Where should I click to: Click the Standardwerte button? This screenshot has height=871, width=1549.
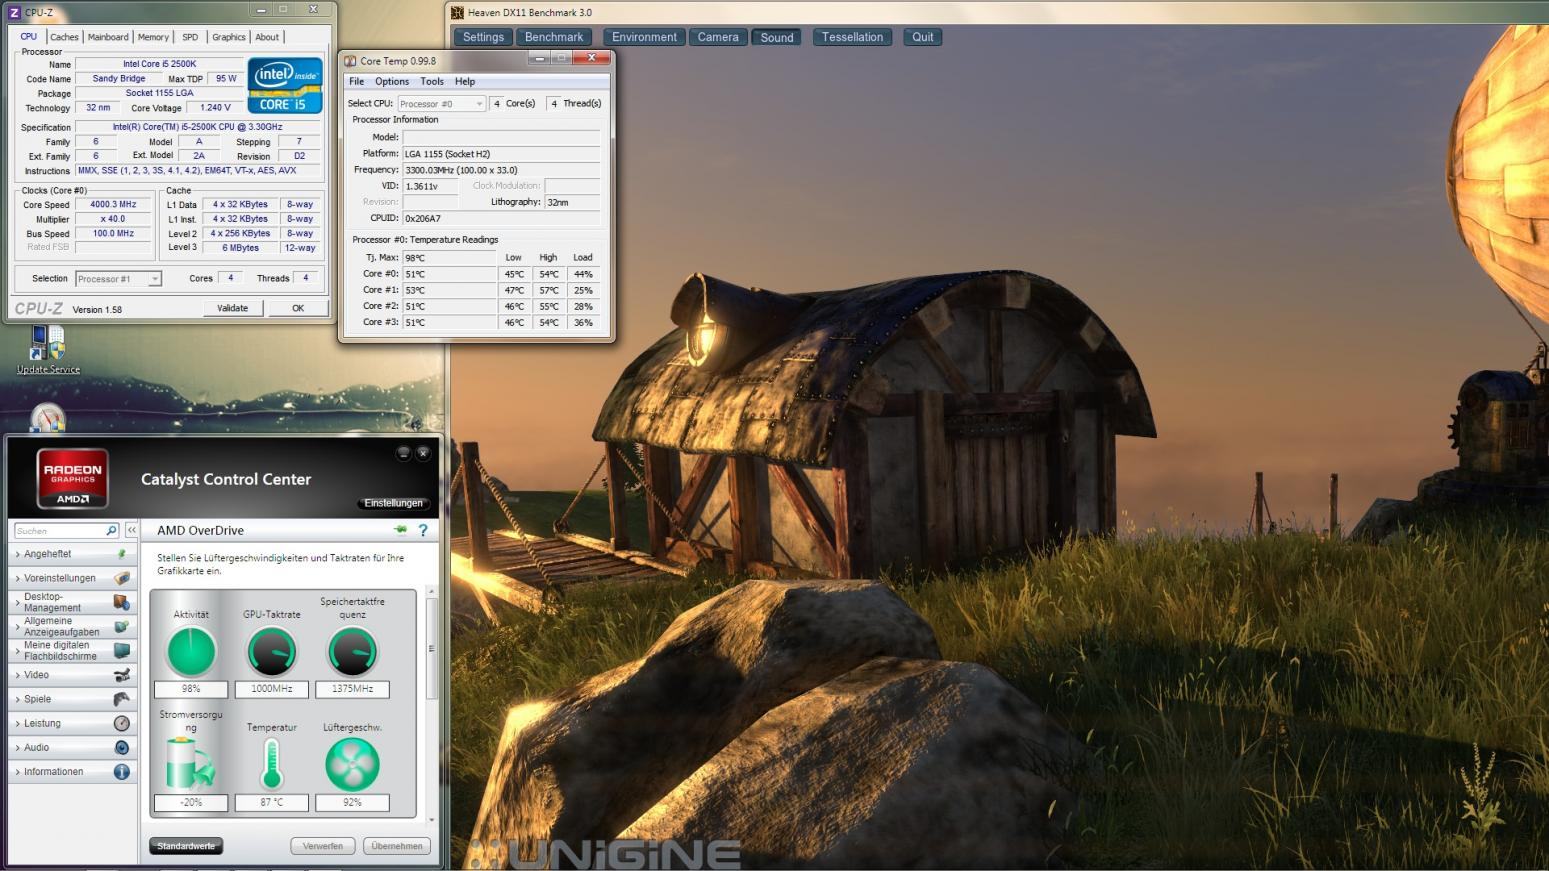pos(186,846)
